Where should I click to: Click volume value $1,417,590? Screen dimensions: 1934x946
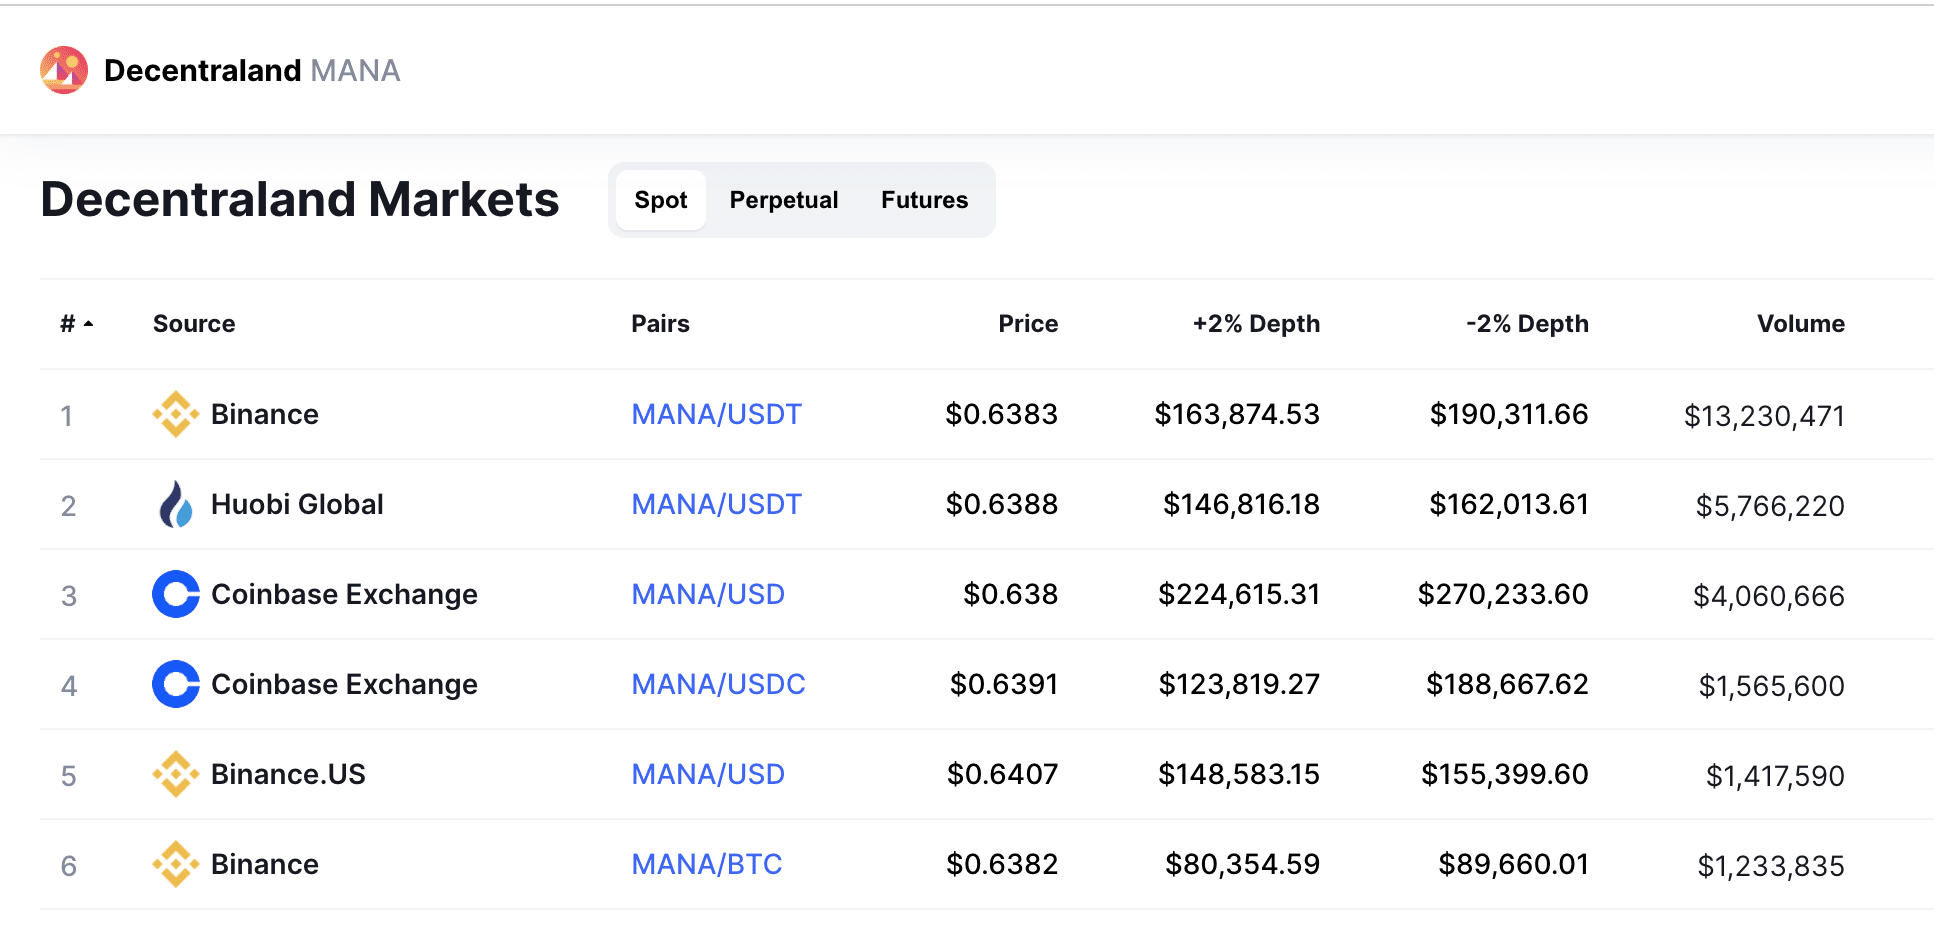1775,776
